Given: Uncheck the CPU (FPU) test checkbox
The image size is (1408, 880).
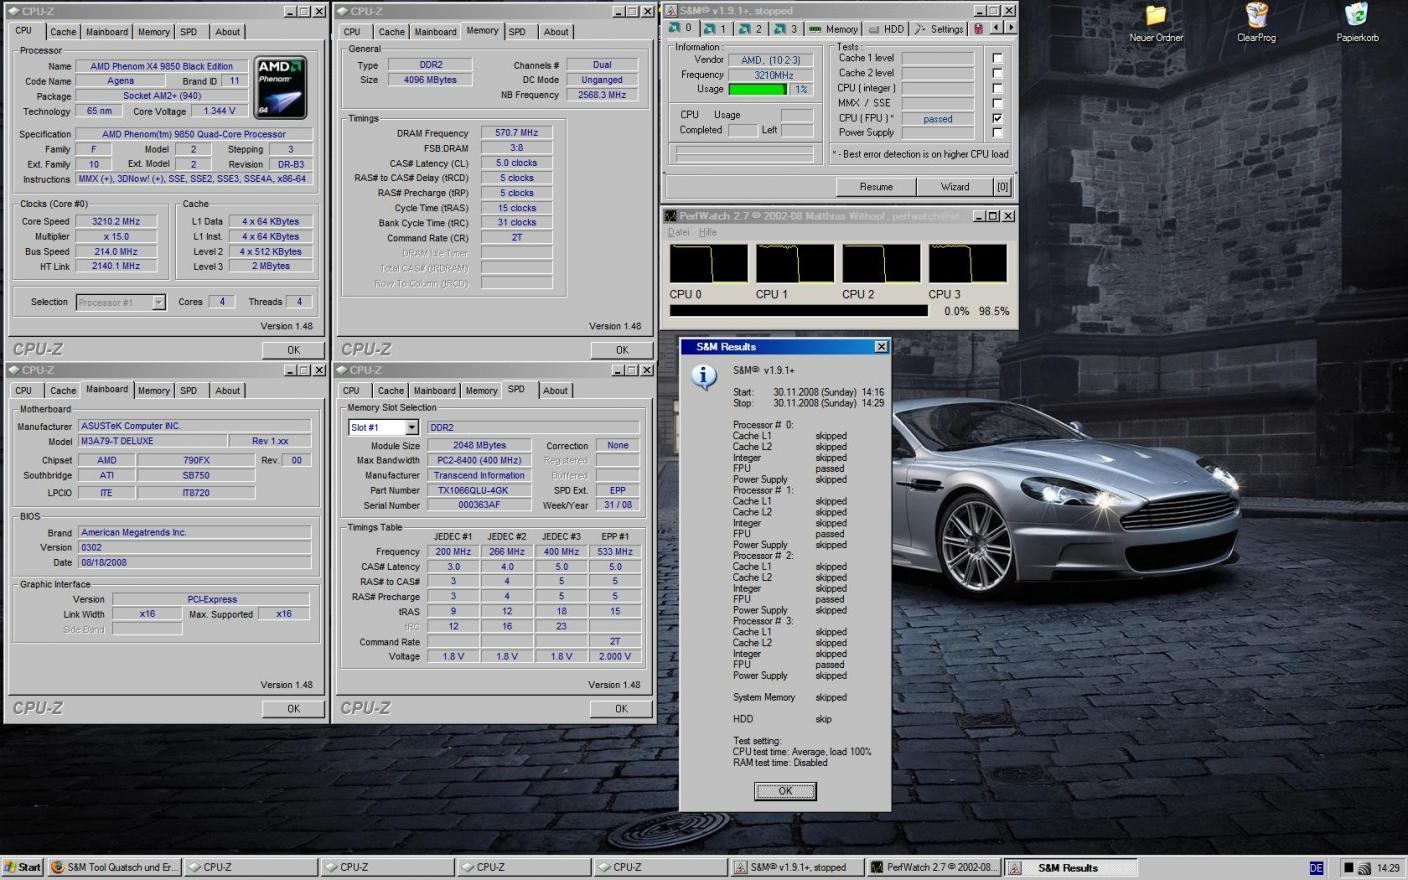Looking at the screenshot, I should pos(997,118).
